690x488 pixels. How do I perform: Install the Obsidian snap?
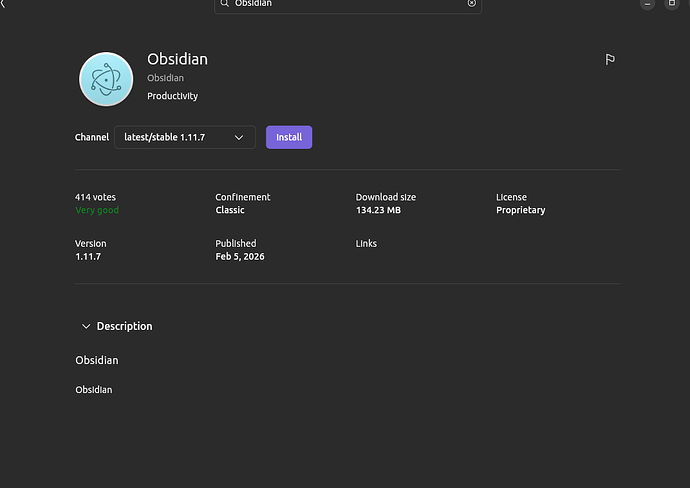coord(289,137)
